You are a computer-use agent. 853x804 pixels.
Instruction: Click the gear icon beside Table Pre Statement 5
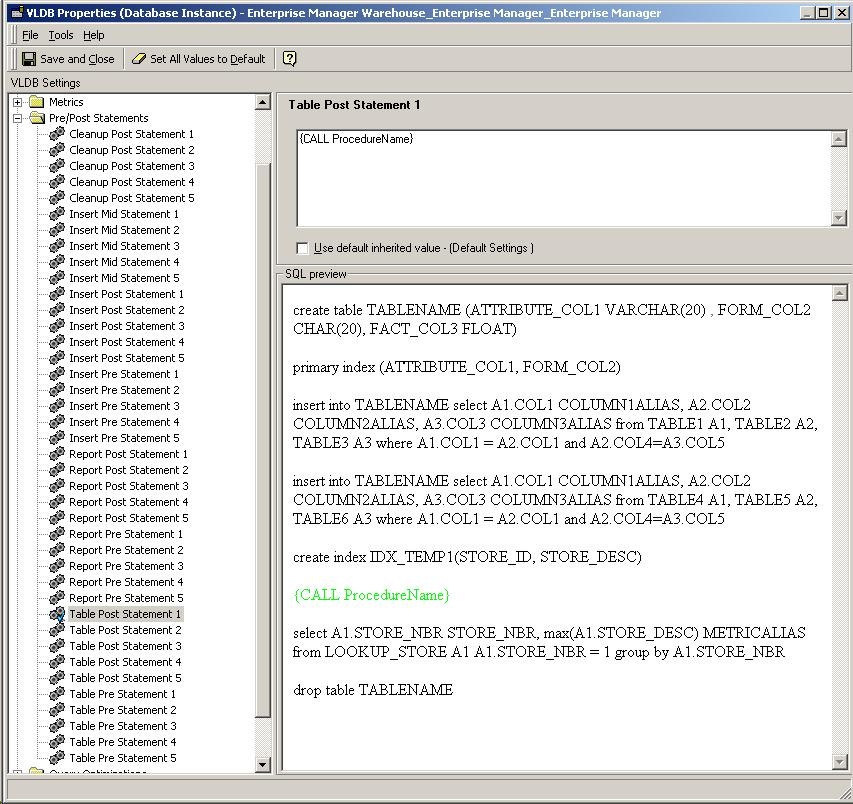pos(57,758)
